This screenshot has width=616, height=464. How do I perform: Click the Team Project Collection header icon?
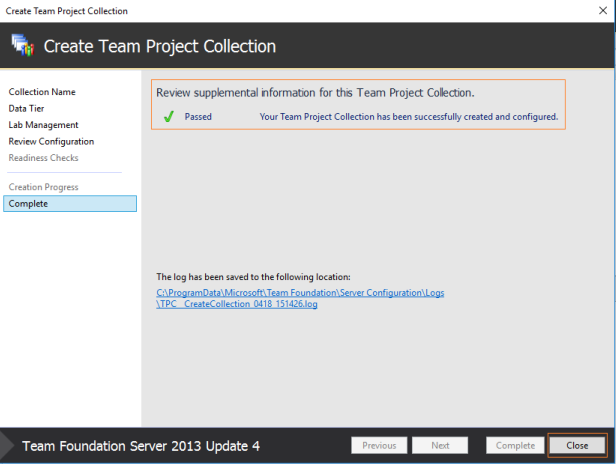point(23,46)
